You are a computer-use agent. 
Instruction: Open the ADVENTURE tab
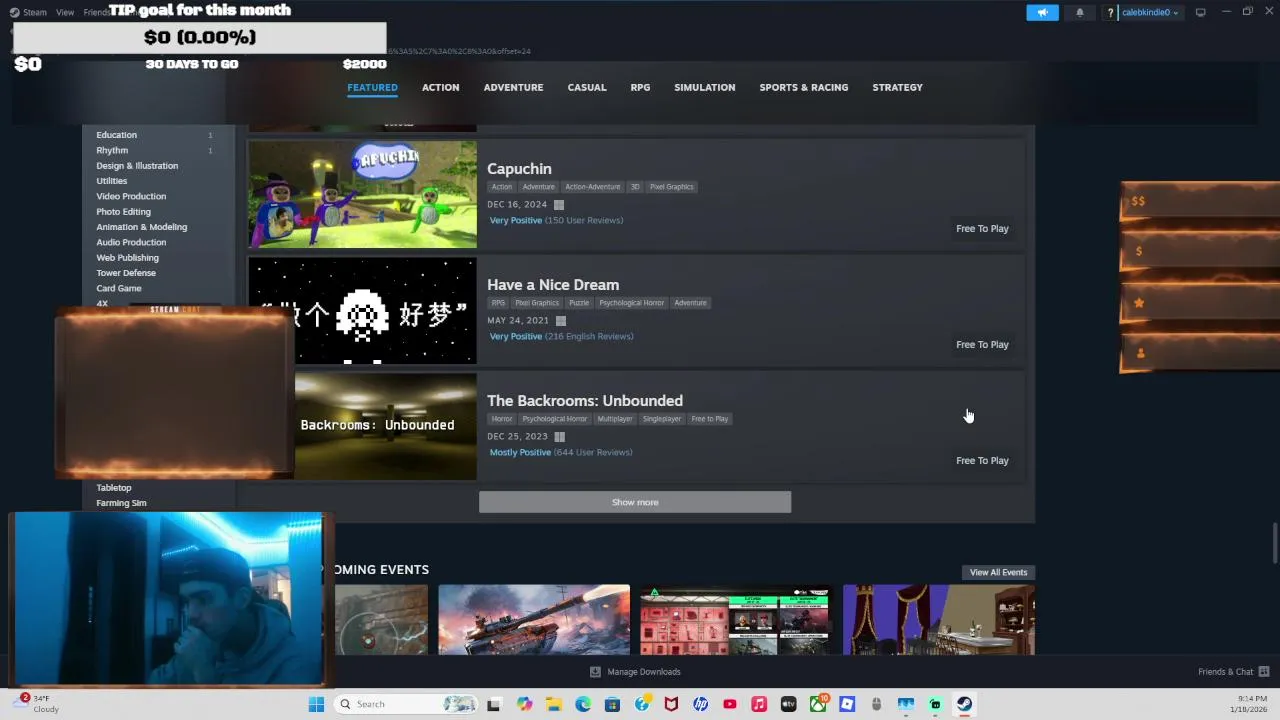[x=513, y=87]
